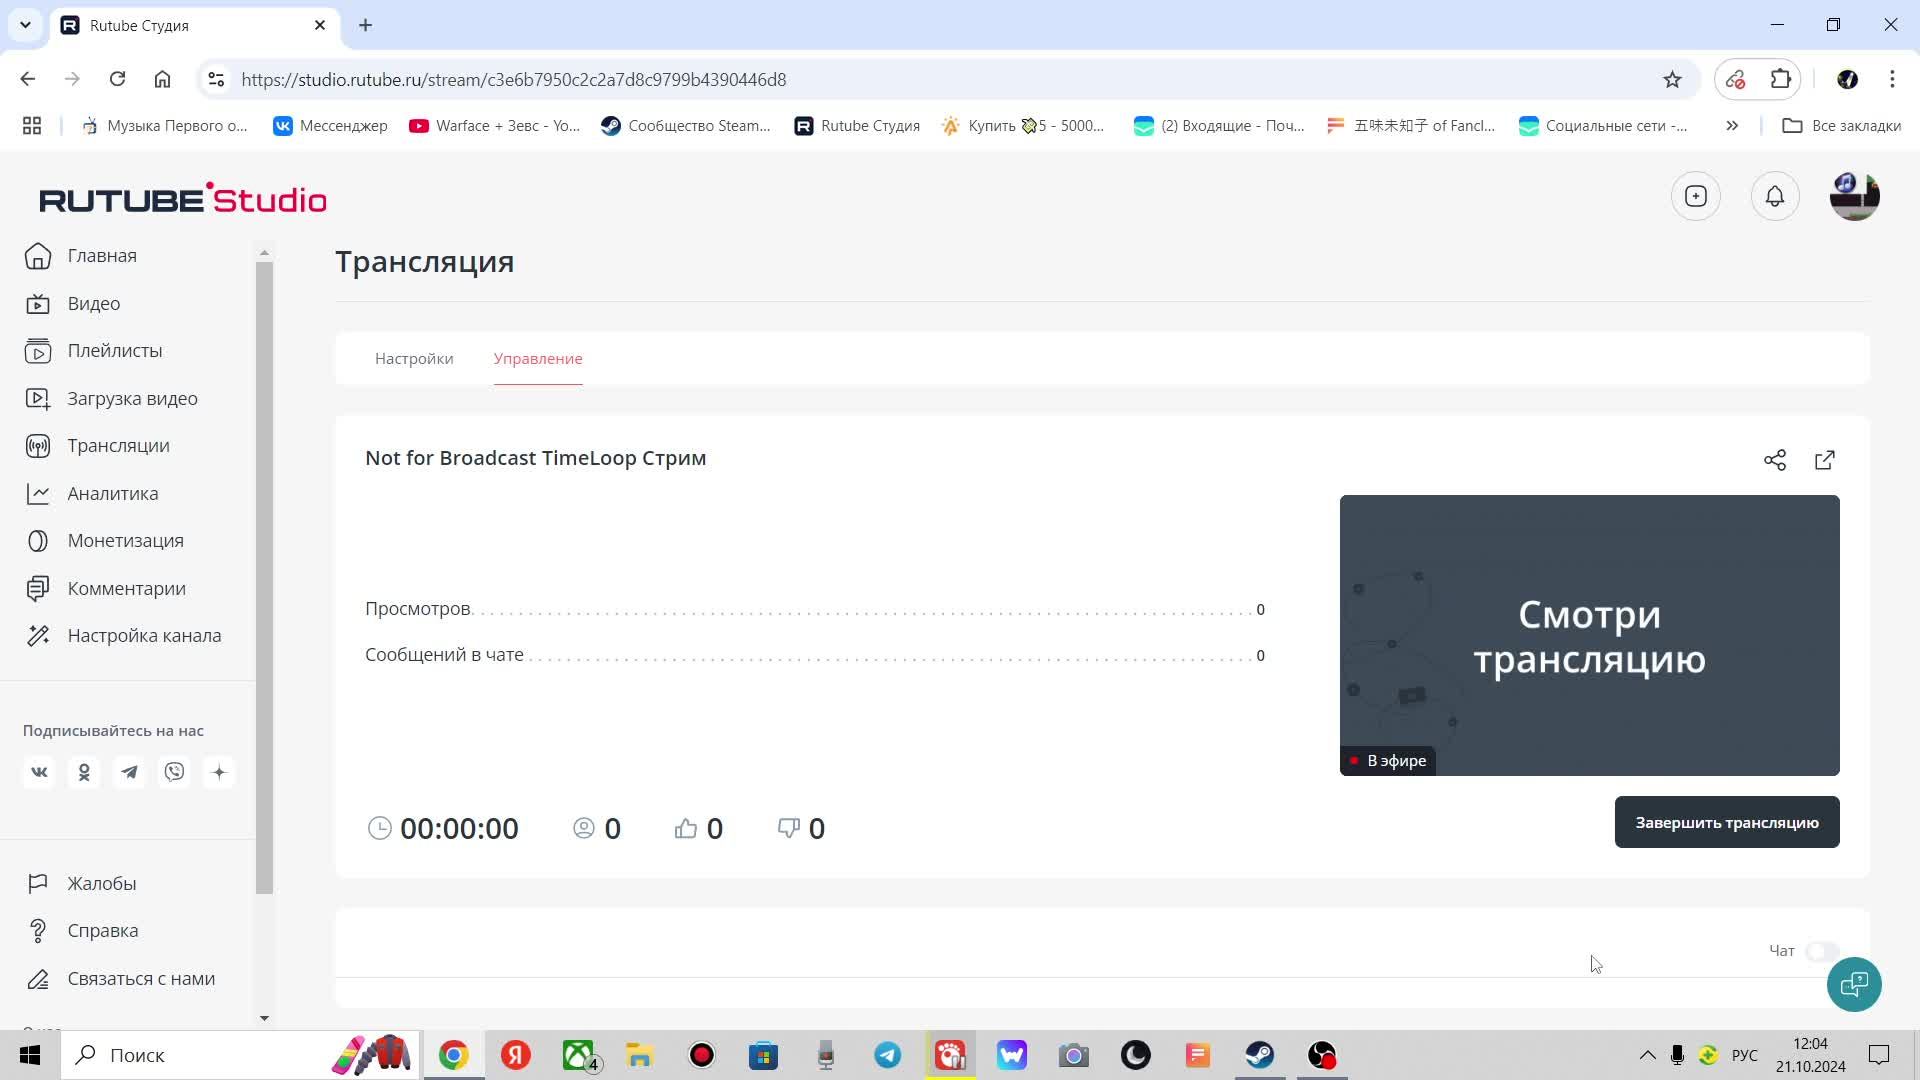The image size is (1920, 1080).
Task: Enable the Чат toggle
Action: coord(1822,952)
